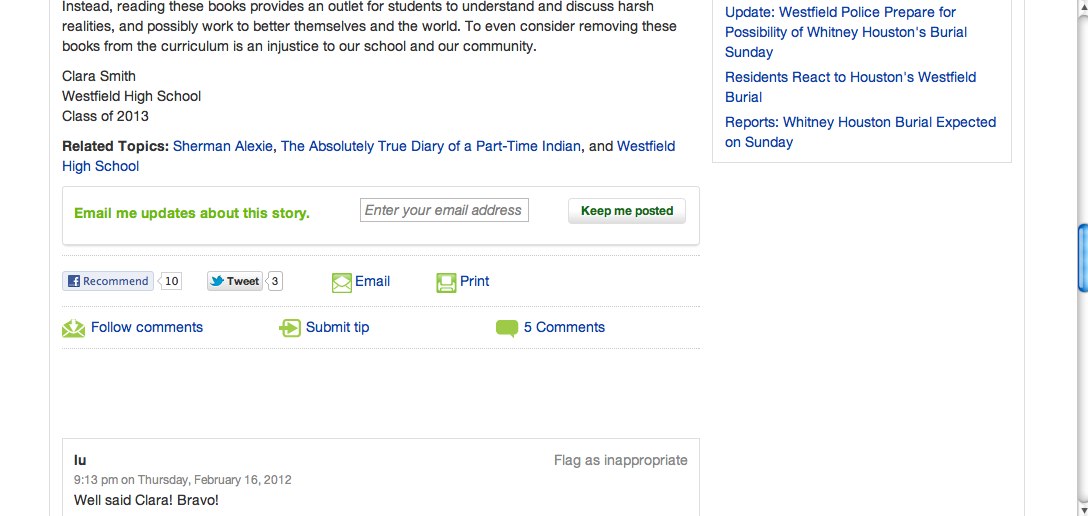Click the Twitter Tweet button
The image size is (1088, 516).
tap(235, 281)
